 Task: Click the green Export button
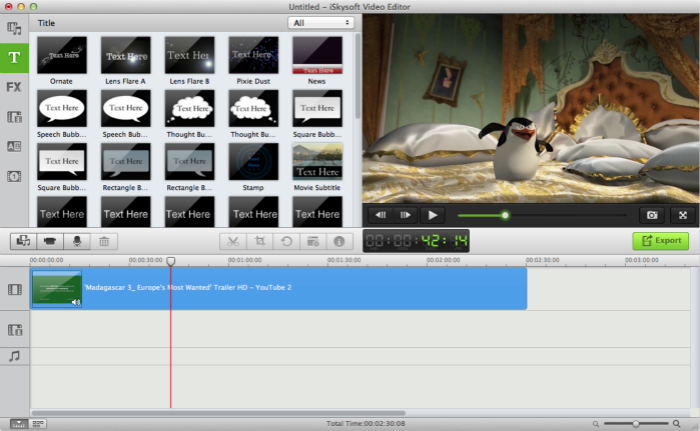[x=660, y=241]
